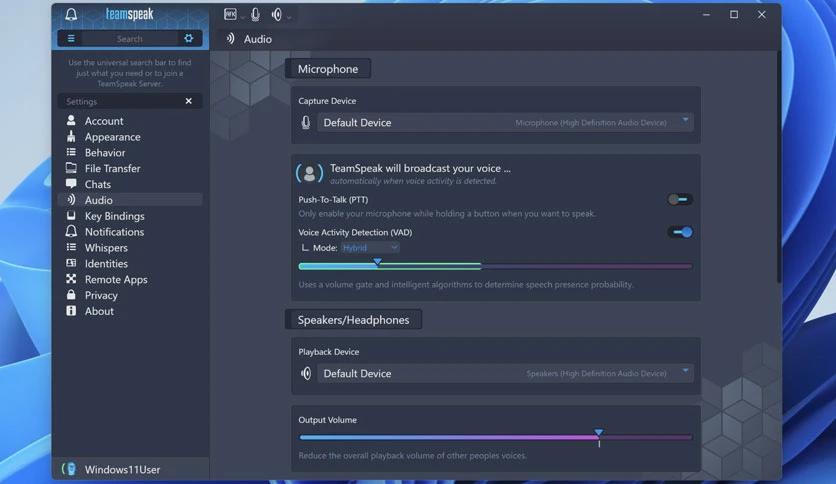Open Privacy settings

(x=101, y=295)
